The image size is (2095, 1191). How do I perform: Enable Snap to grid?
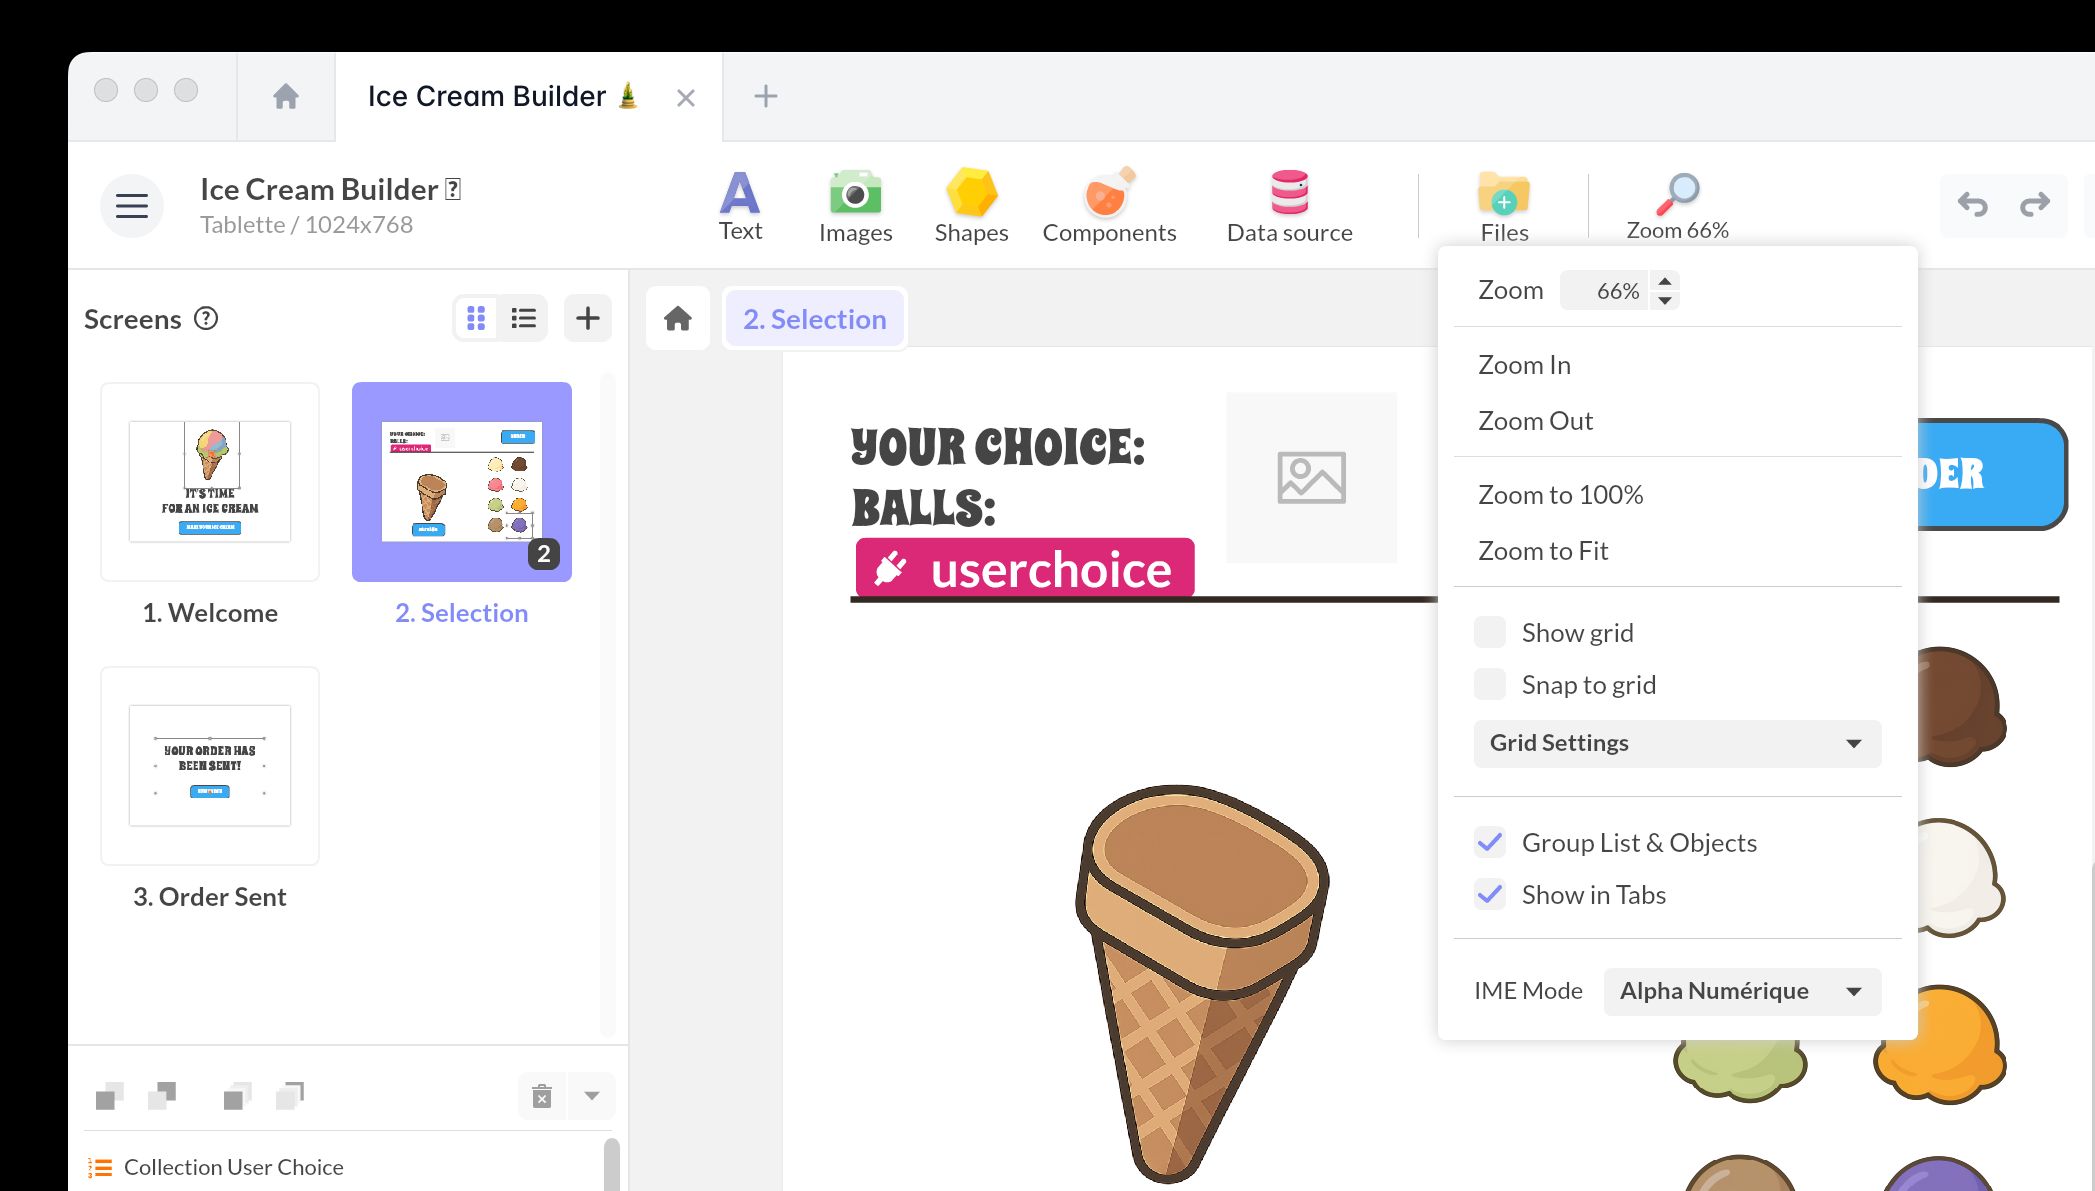click(1489, 684)
